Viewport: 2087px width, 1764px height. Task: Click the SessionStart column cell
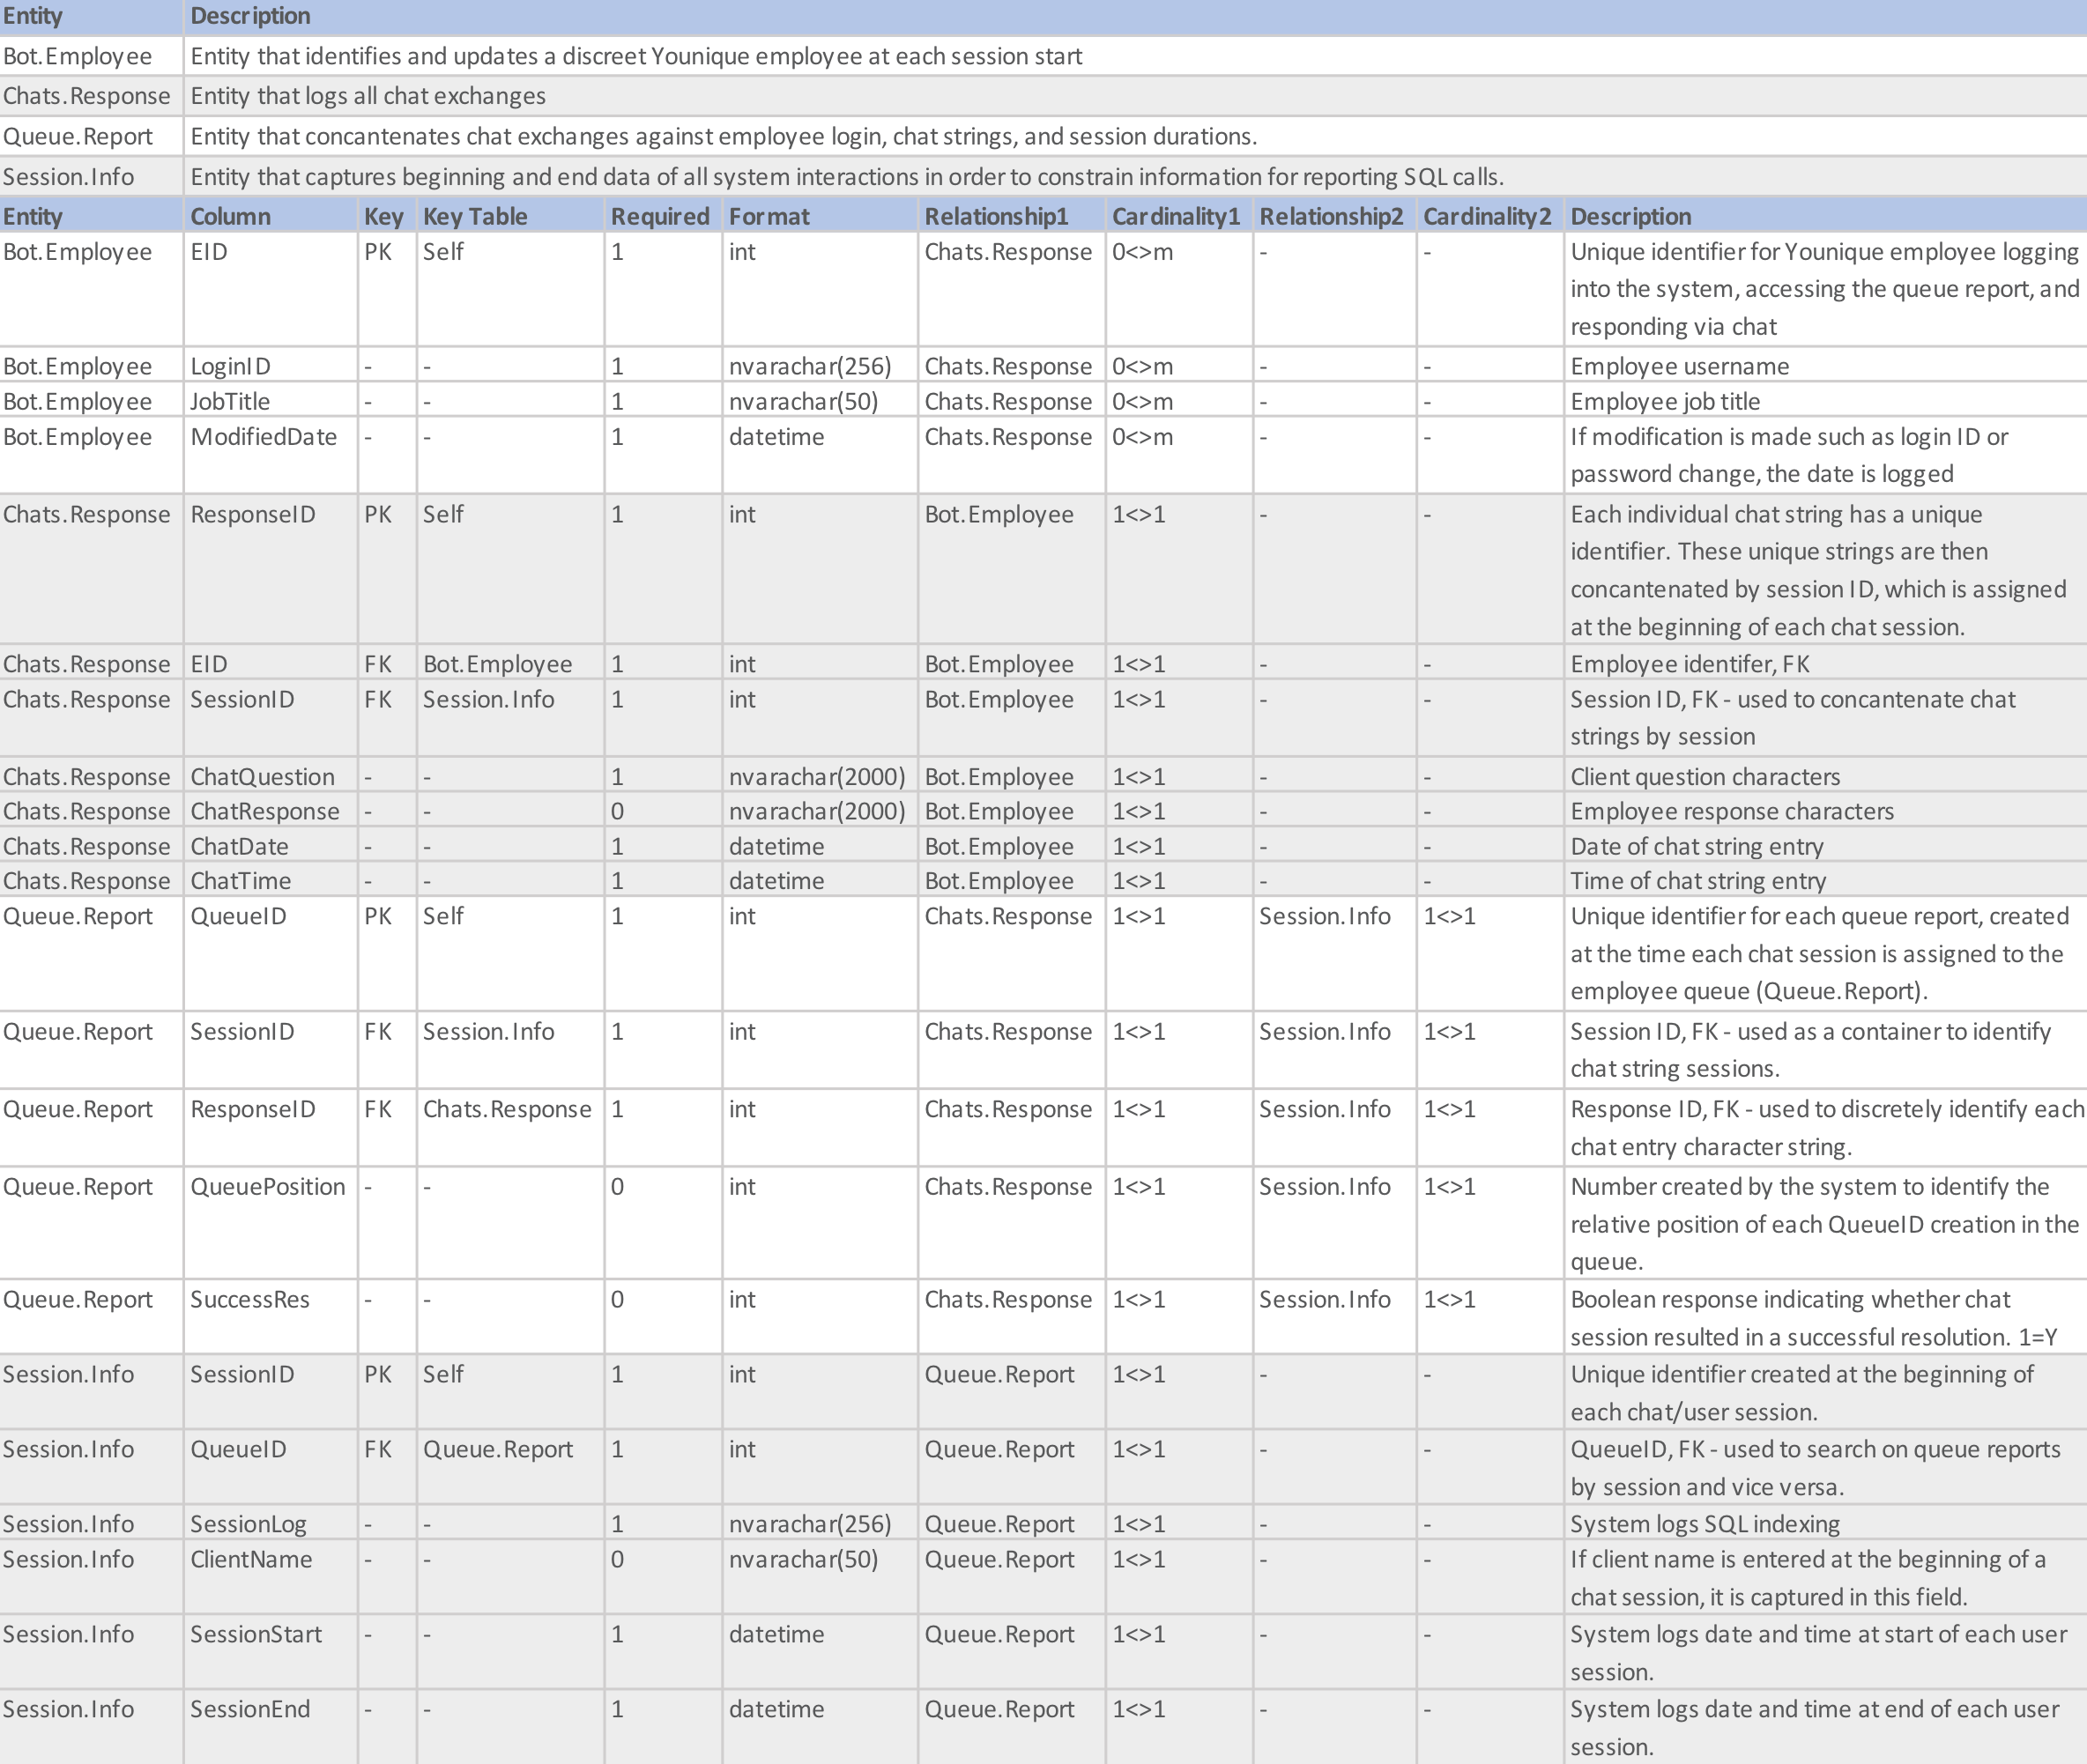click(x=270, y=1652)
